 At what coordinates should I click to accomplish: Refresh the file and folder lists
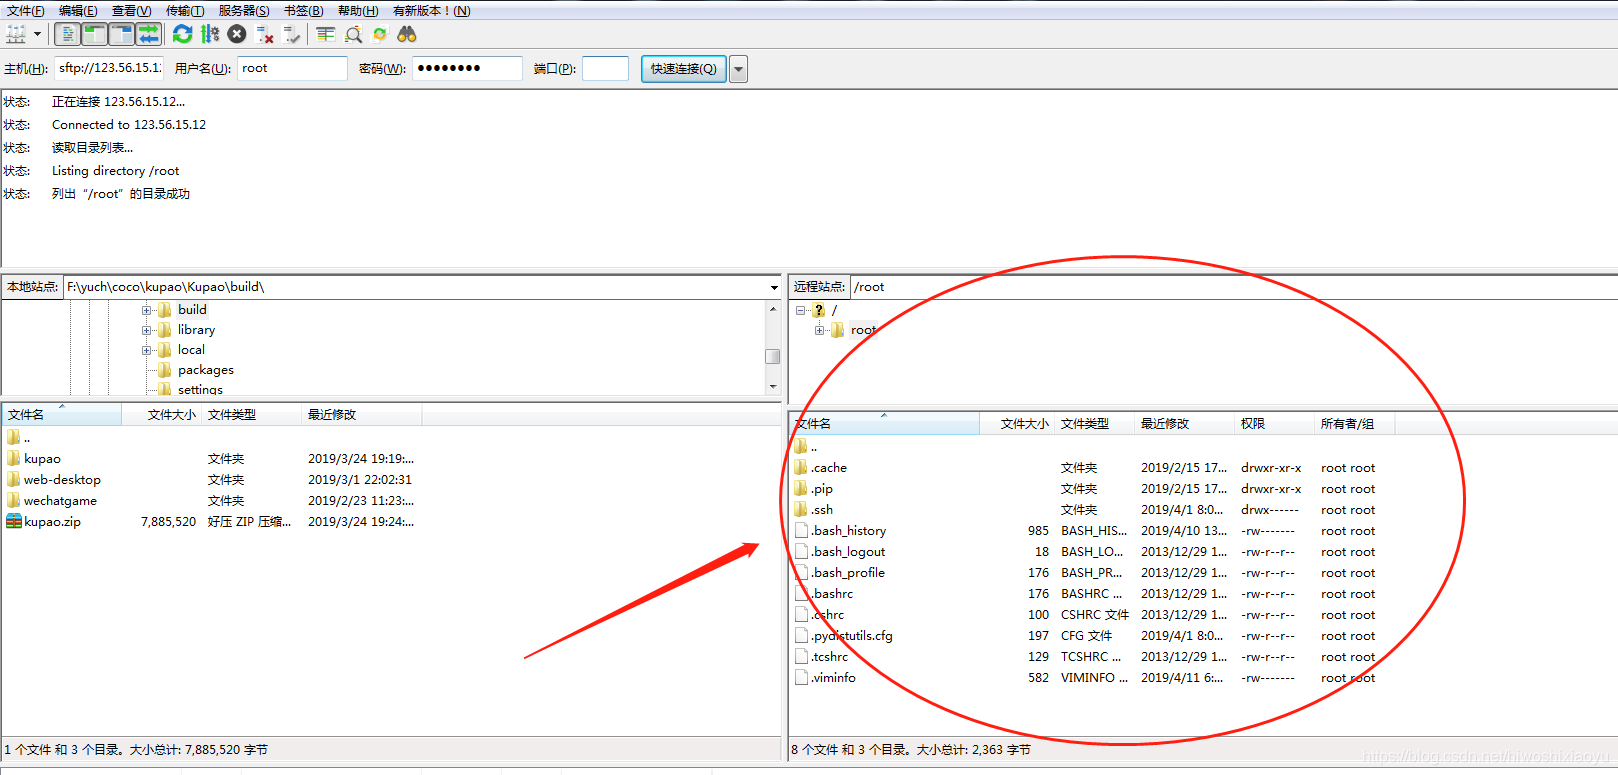click(x=182, y=34)
